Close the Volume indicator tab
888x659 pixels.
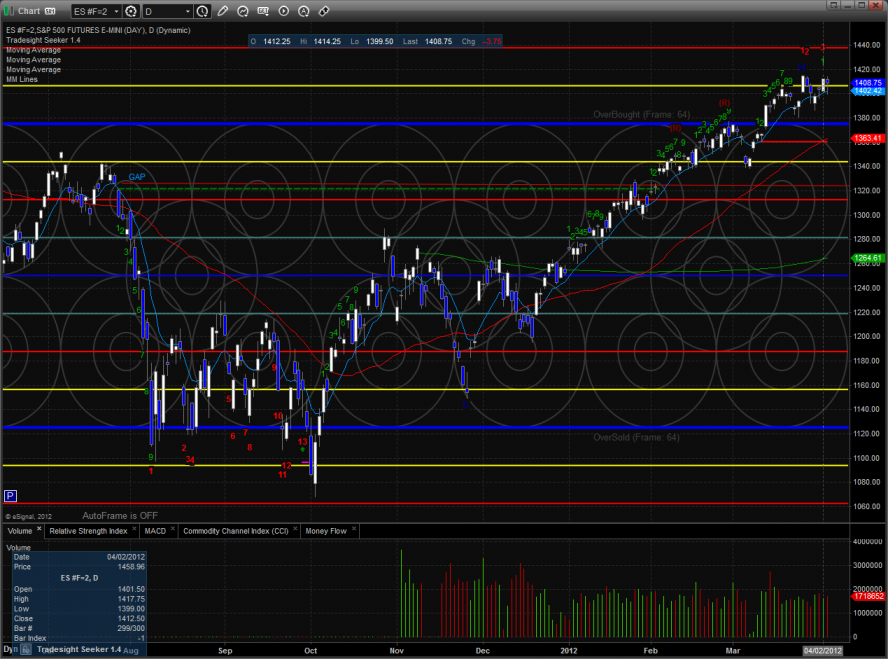[40, 530]
